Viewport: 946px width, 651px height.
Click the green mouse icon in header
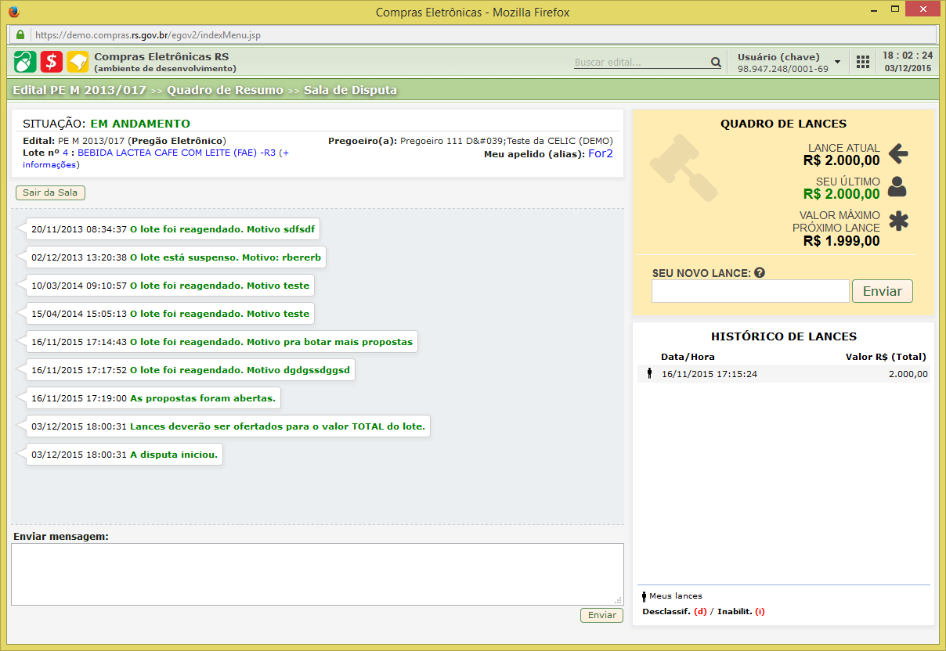coord(25,62)
